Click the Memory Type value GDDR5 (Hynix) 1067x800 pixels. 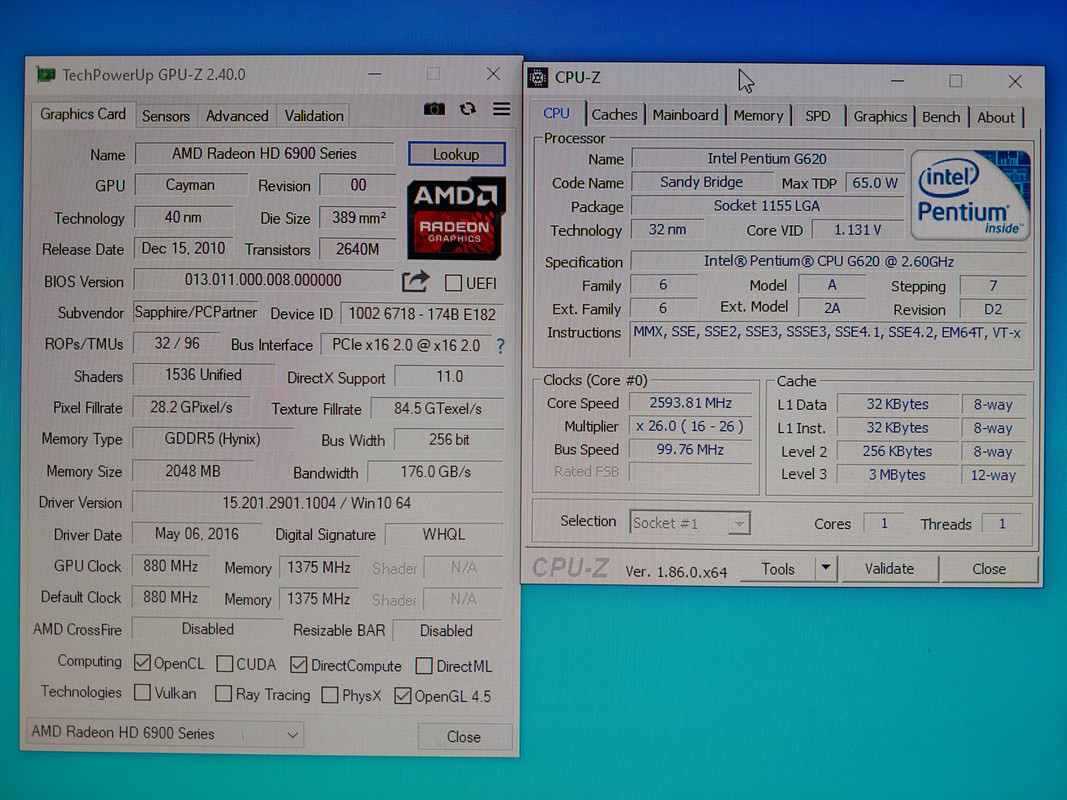click(x=212, y=439)
